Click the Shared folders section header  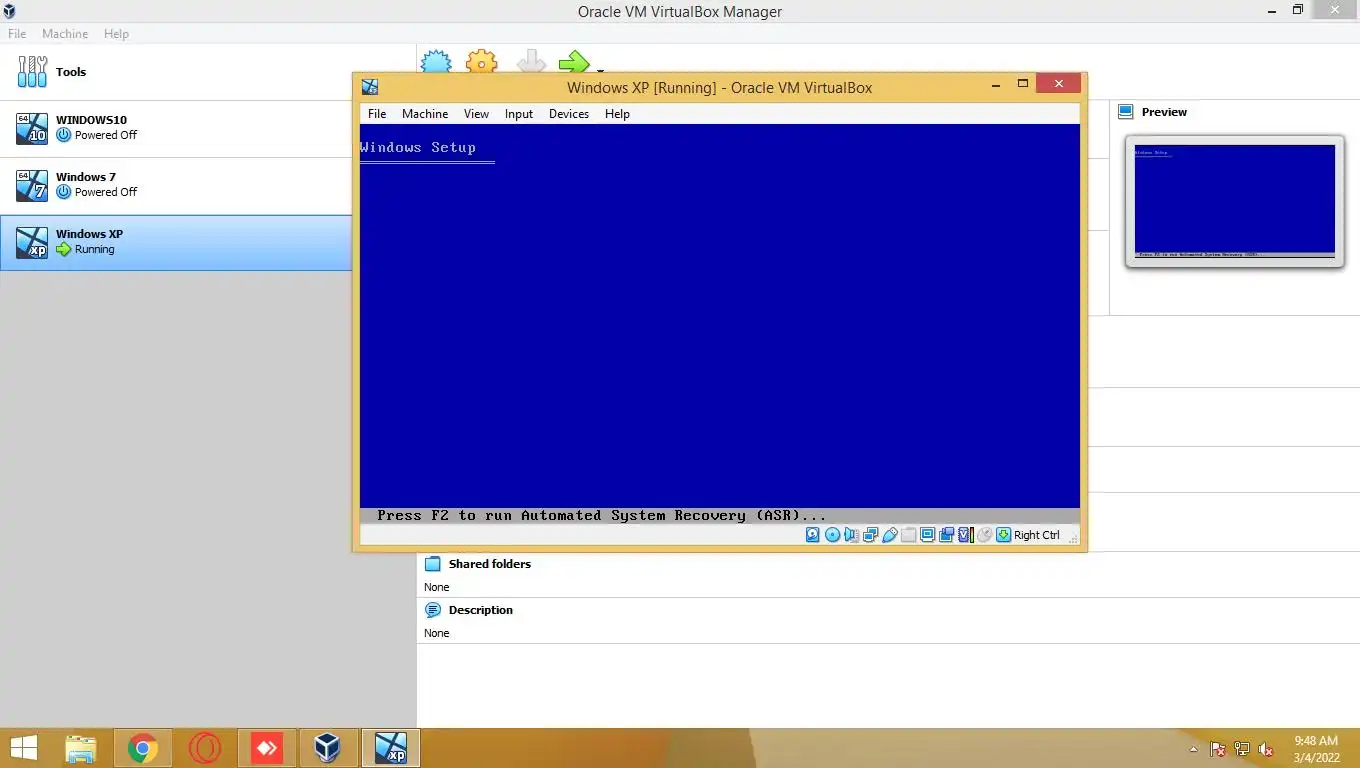tap(490, 564)
